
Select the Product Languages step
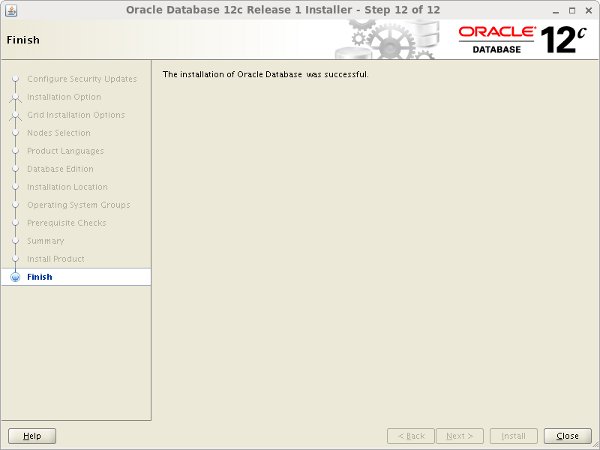(65, 151)
